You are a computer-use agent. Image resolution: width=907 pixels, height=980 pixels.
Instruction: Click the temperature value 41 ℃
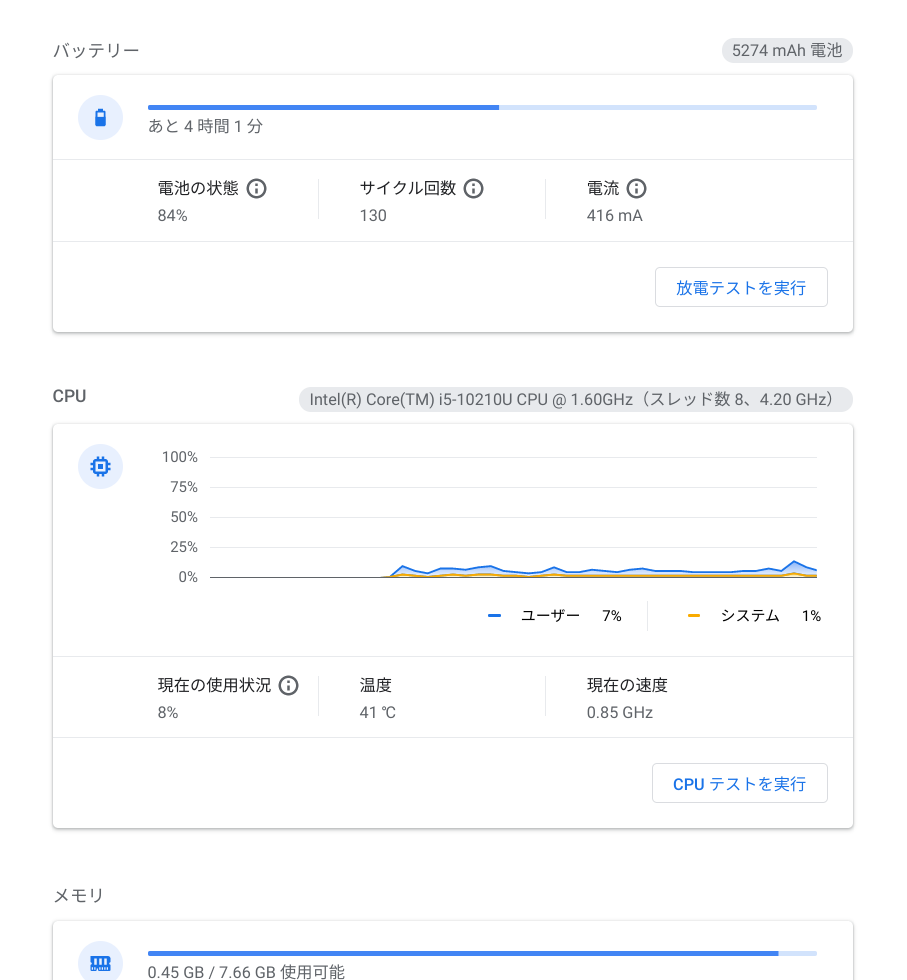click(x=378, y=713)
